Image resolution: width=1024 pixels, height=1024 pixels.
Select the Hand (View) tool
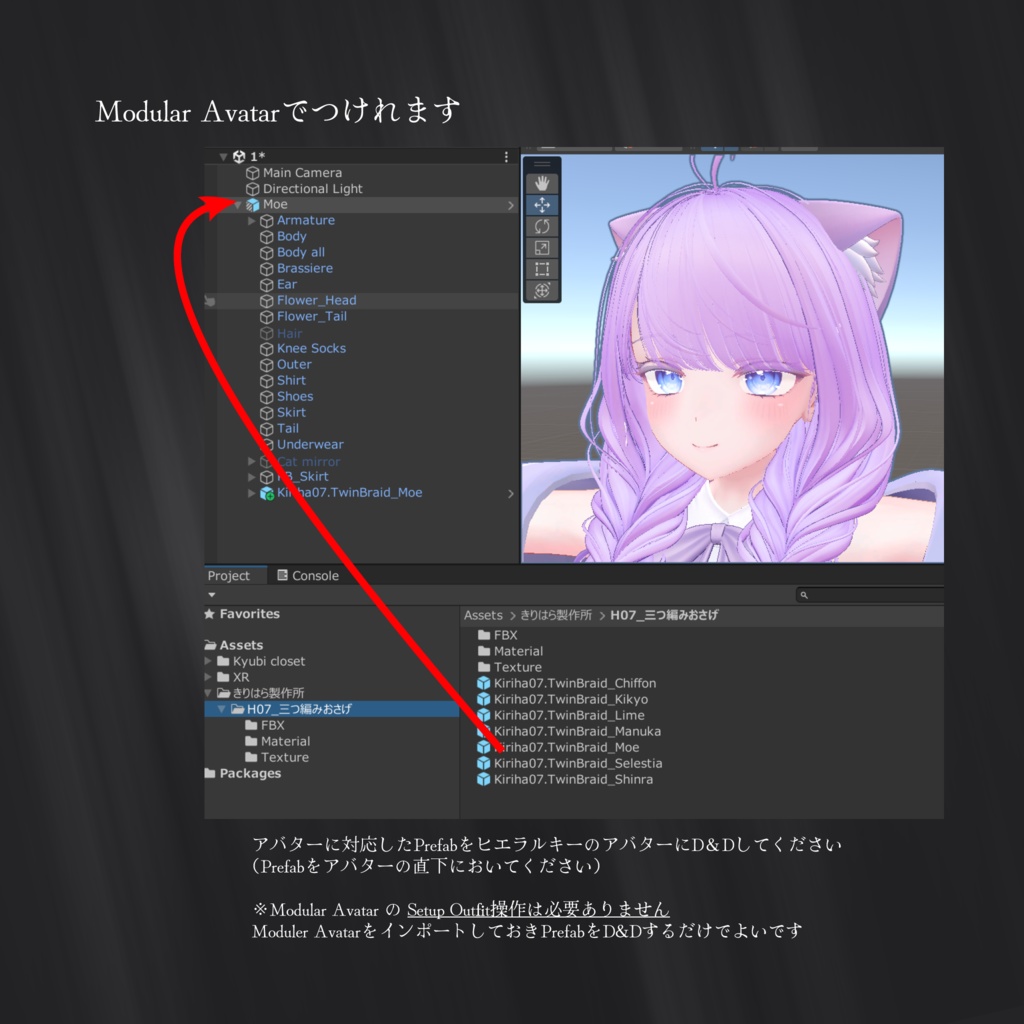pyautogui.click(x=541, y=184)
